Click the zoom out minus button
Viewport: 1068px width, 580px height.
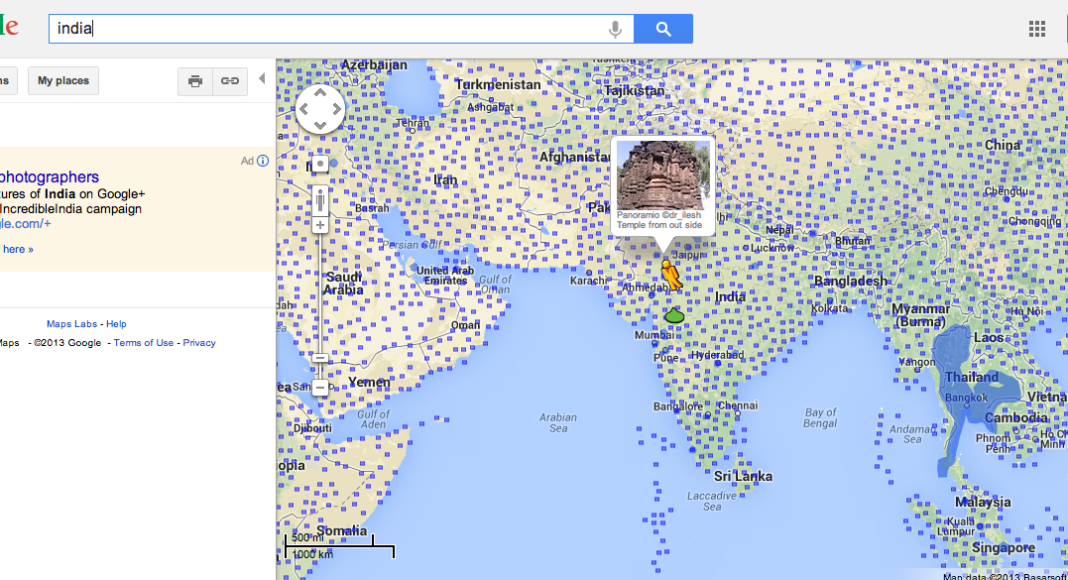click(x=320, y=387)
